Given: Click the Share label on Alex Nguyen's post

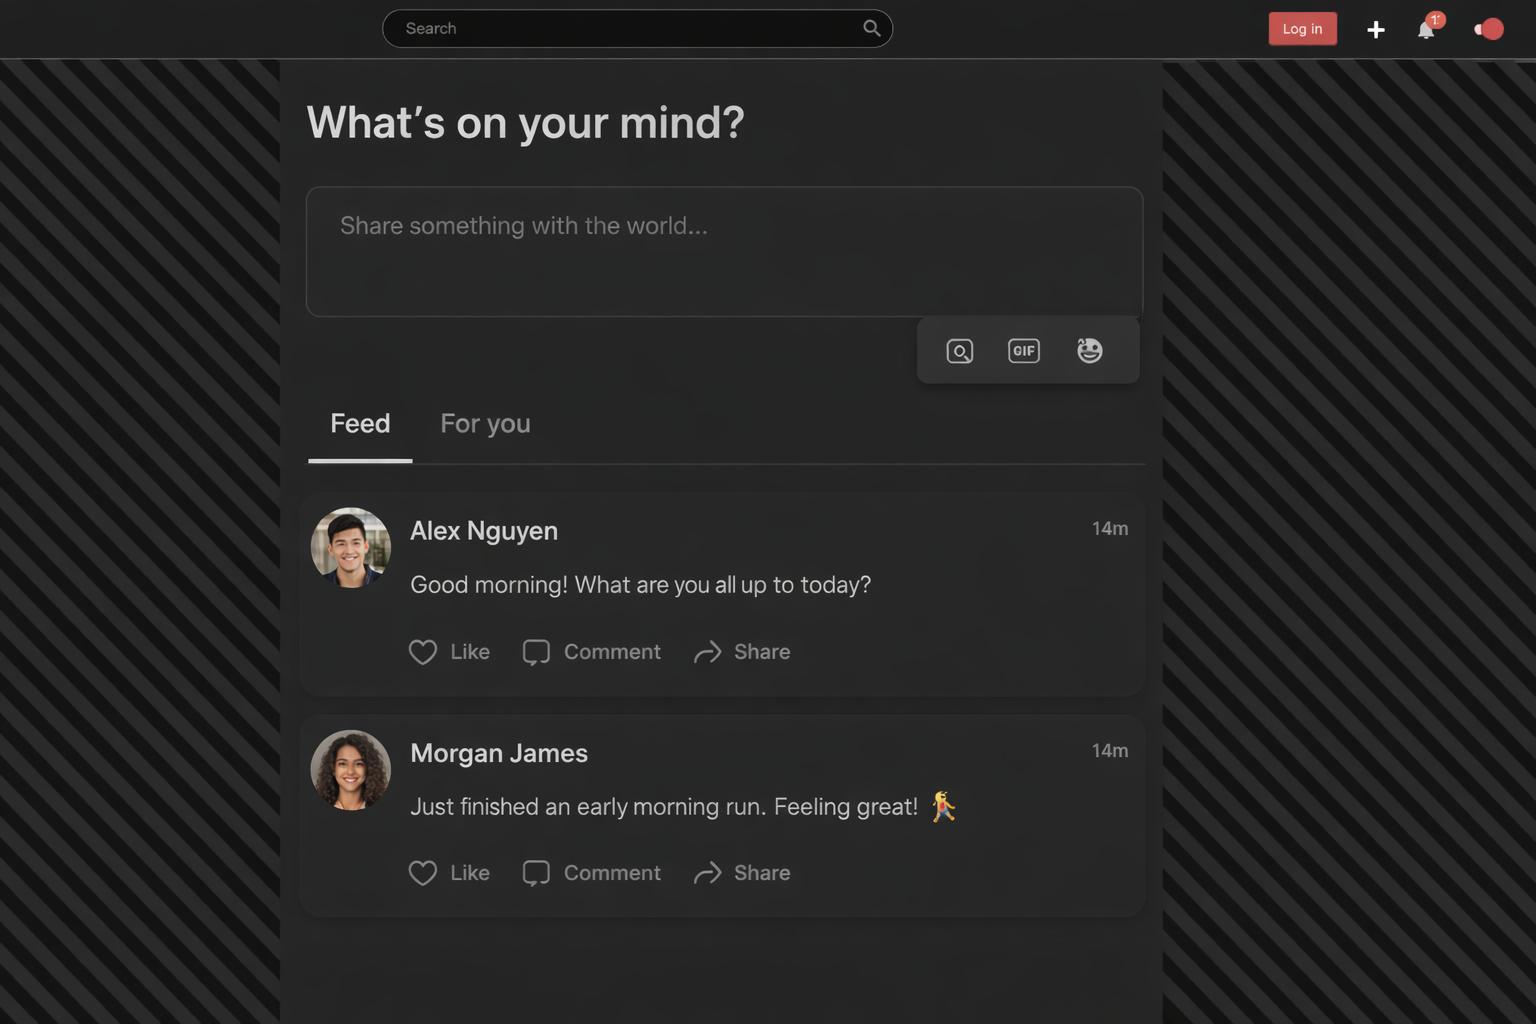Looking at the screenshot, I should [x=762, y=652].
